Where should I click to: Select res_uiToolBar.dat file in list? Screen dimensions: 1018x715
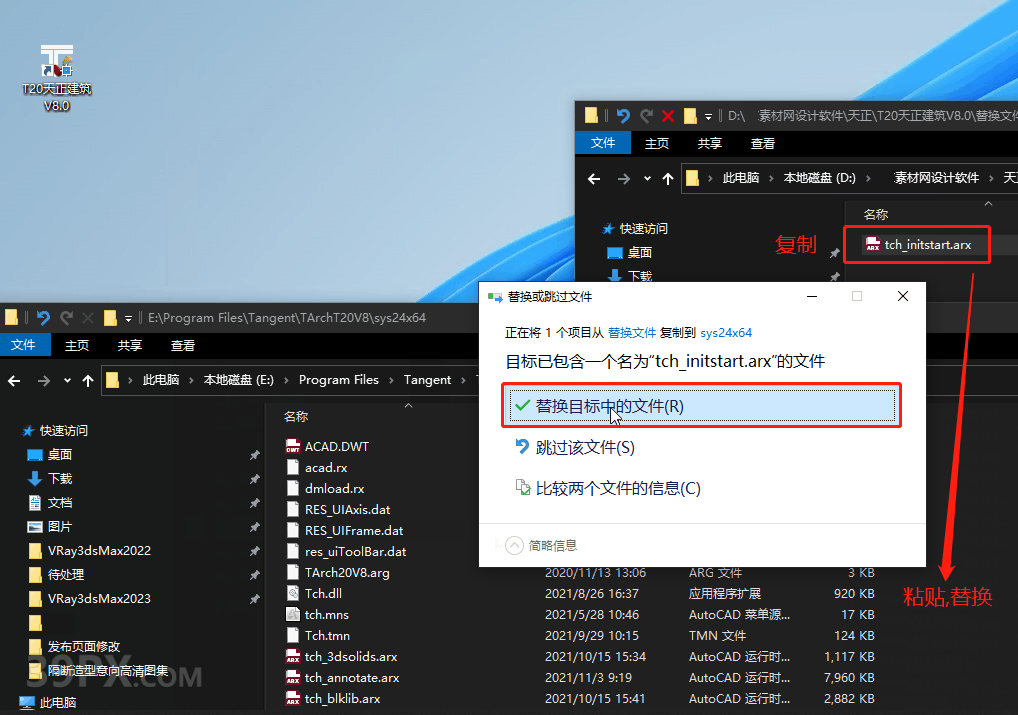[346, 551]
